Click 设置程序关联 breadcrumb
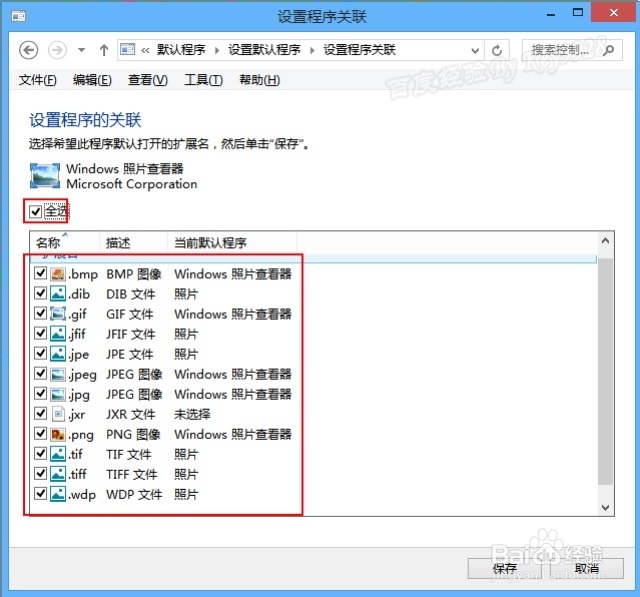The height and width of the screenshot is (597, 640). (x=360, y=50)
